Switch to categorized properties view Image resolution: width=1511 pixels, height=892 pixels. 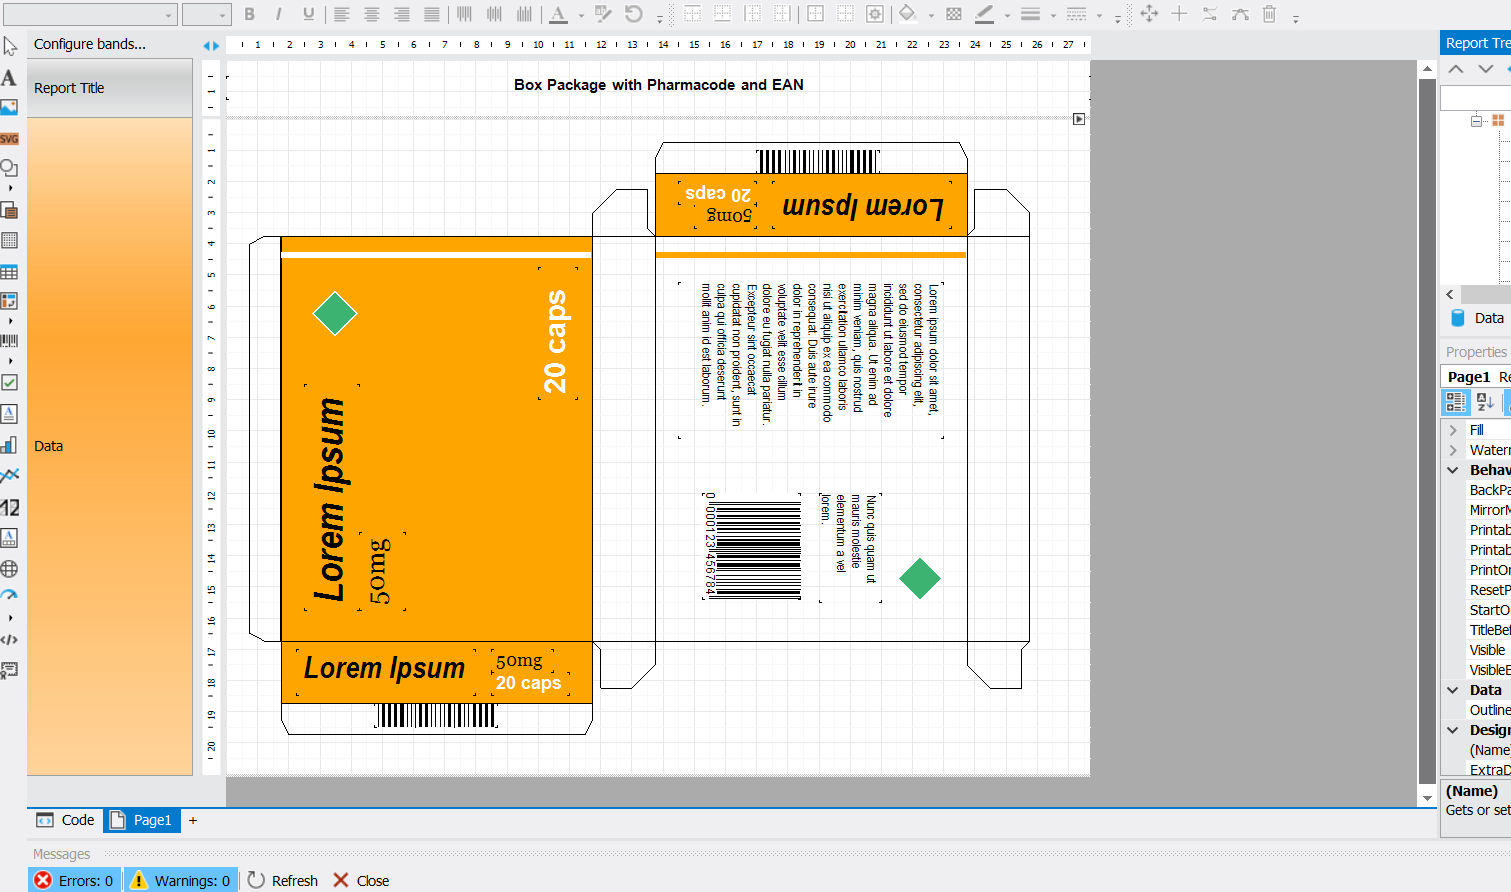(x=1455, y=402)
